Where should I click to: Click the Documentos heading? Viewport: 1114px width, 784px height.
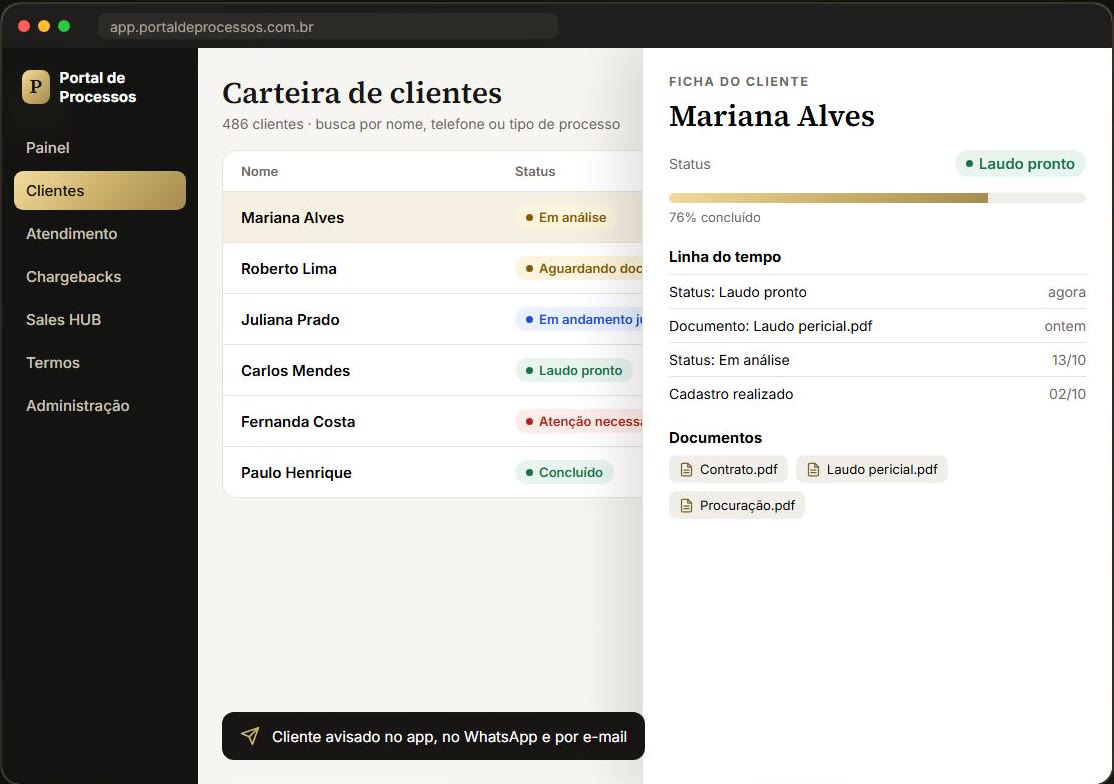(715, 437)
